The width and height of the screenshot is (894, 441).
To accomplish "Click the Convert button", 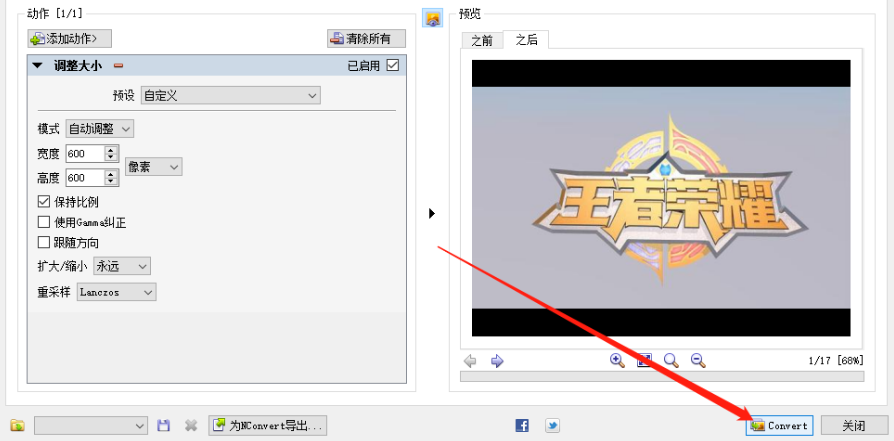I will 780,425.
